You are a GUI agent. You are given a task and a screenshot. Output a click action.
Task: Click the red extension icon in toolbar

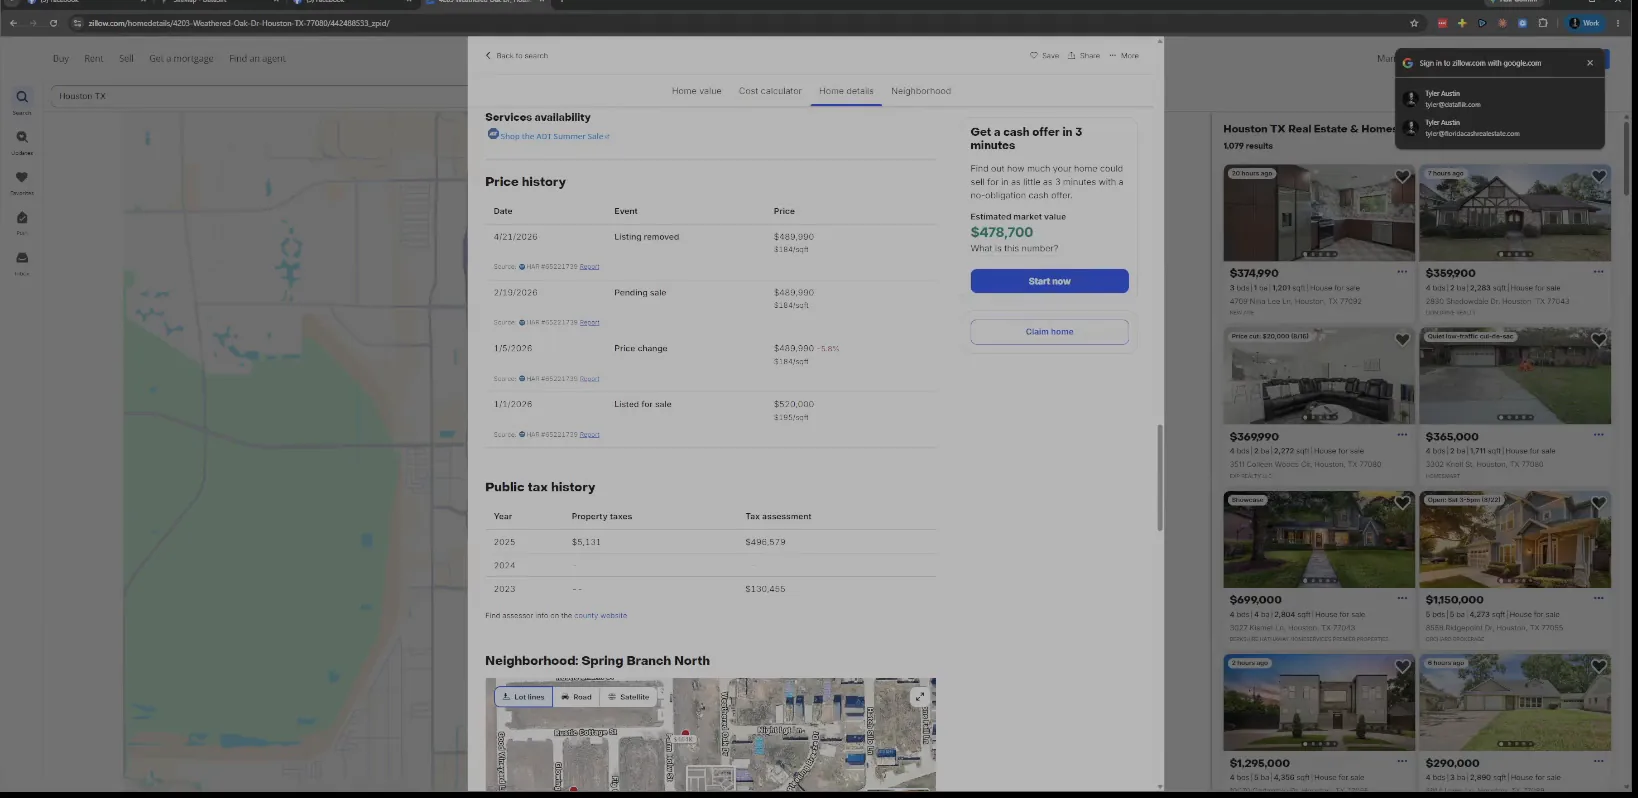(x=1442, y=23)
